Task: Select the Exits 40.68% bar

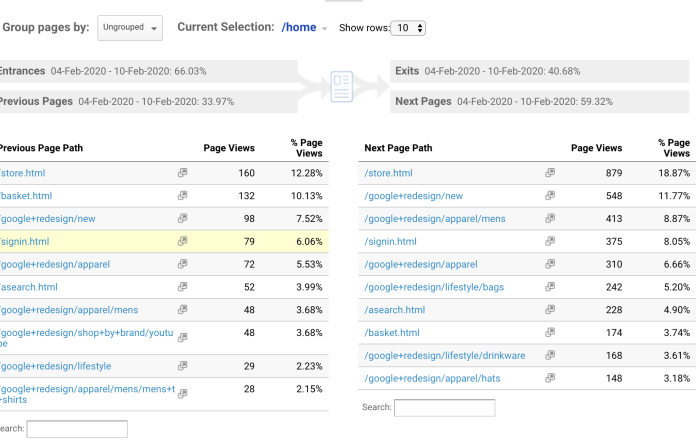Action: pos(540,71)
